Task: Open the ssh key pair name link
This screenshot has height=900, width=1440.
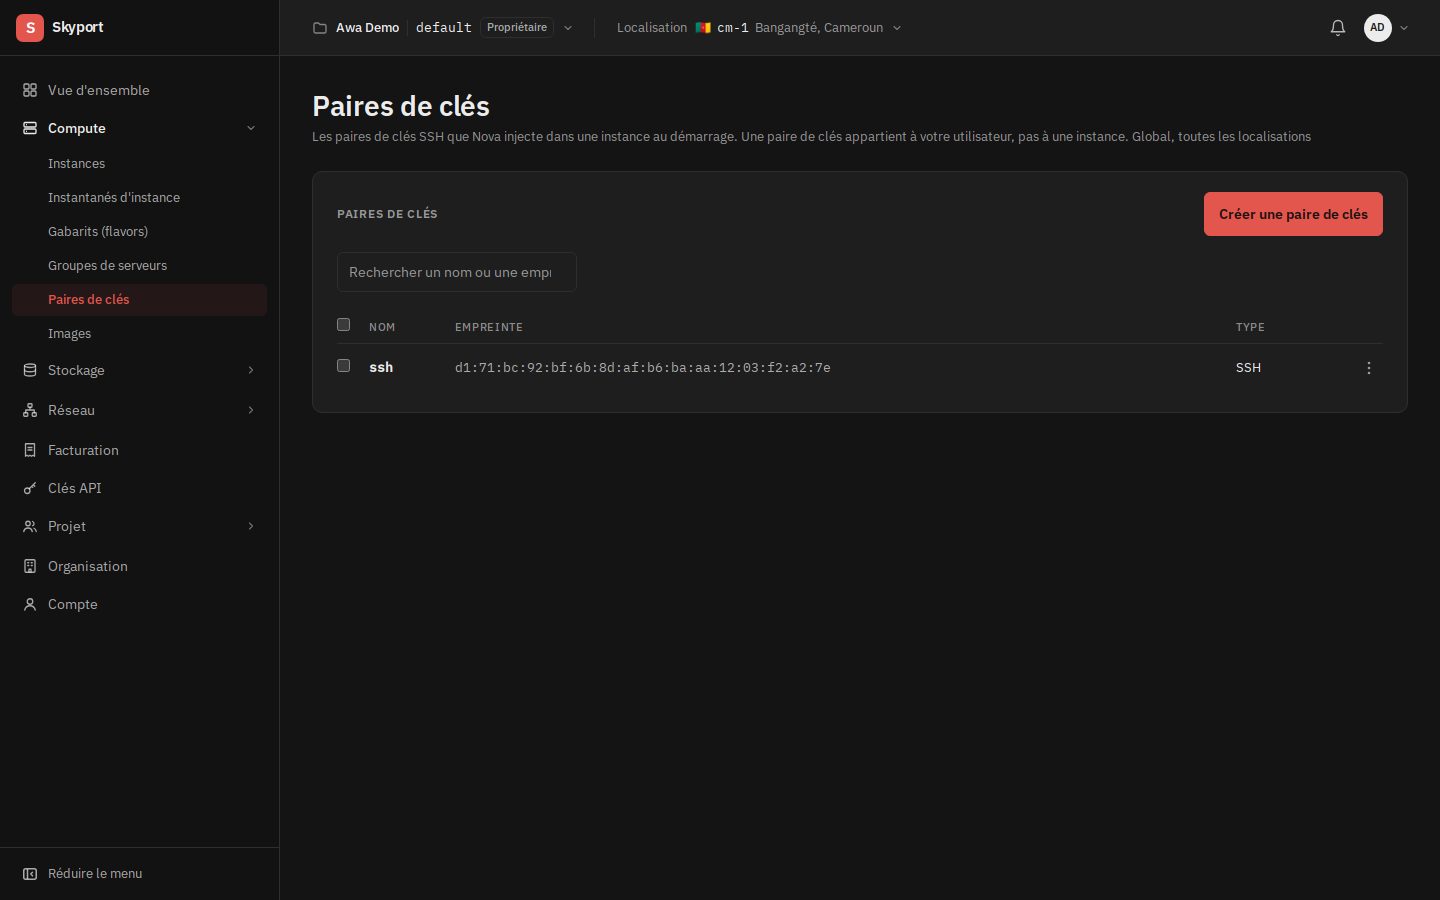Action: point(381,368)
